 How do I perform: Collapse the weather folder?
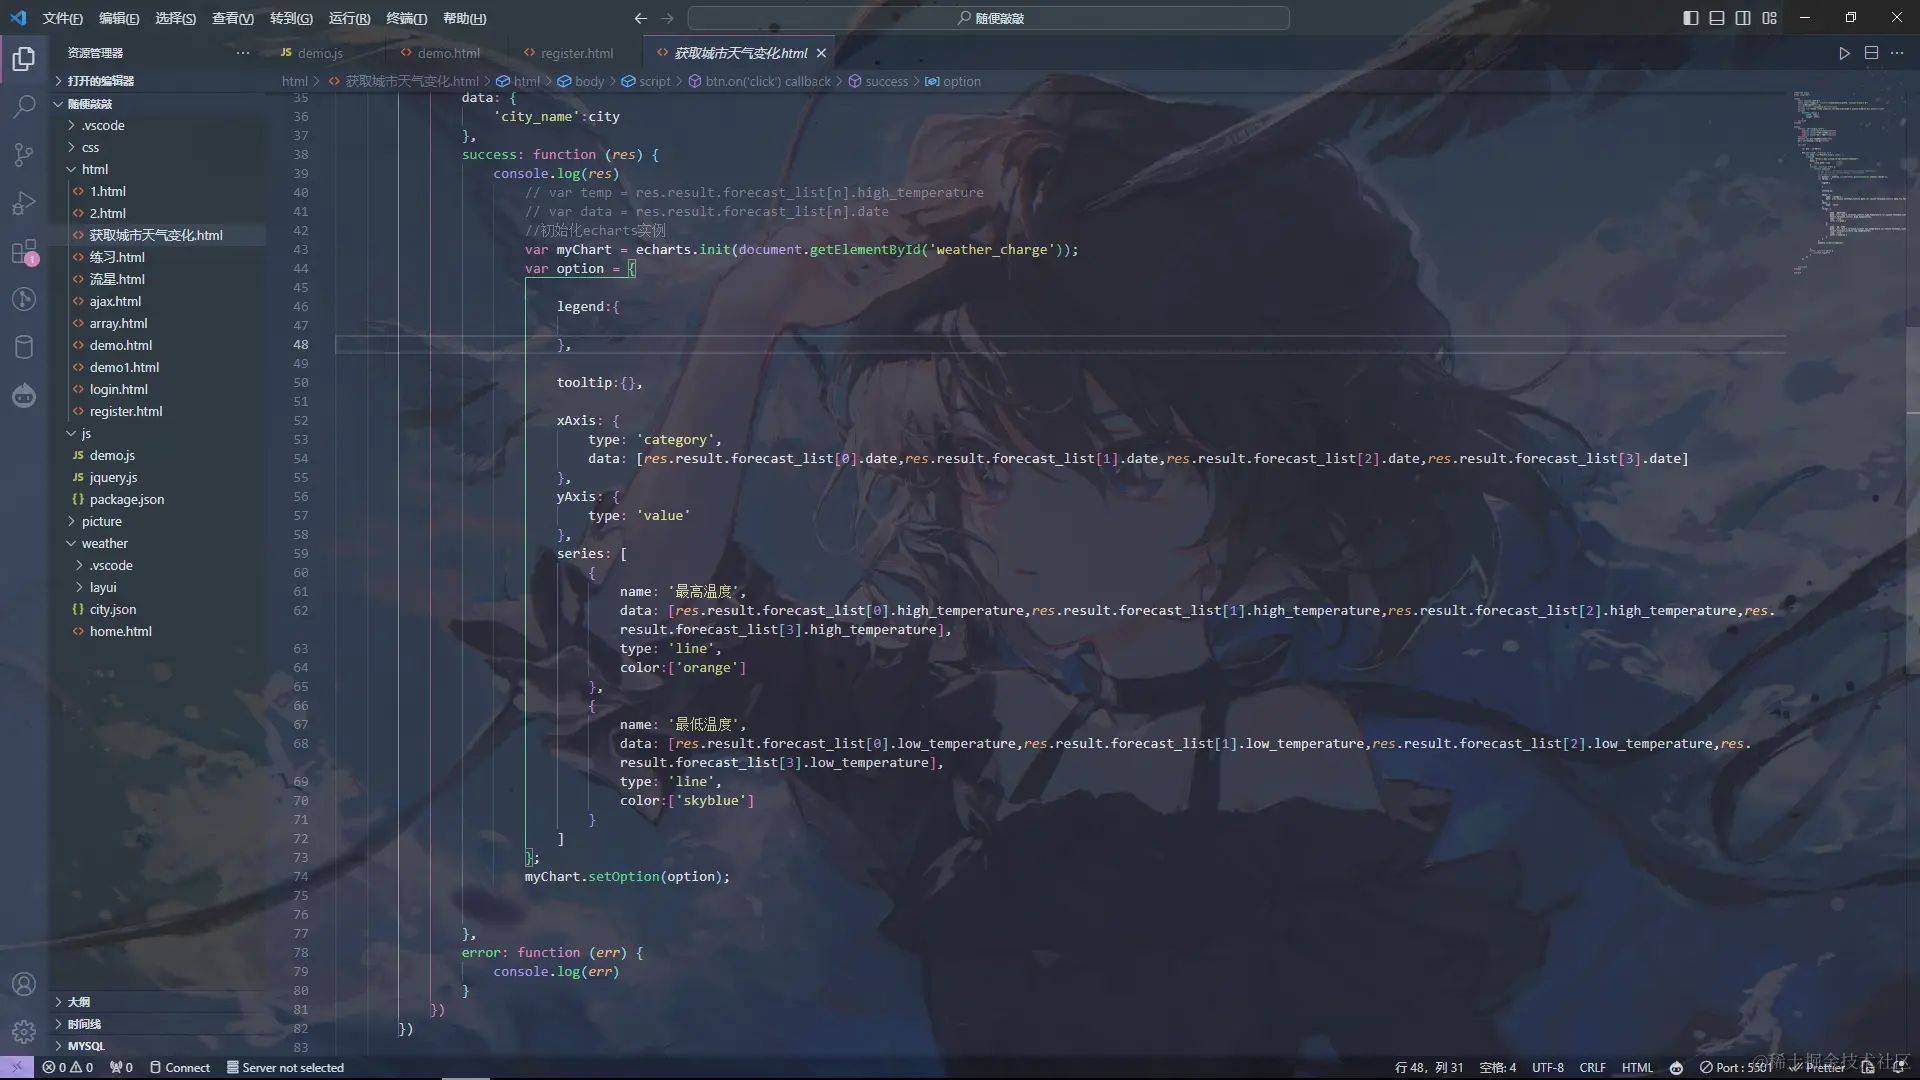[104, 543]
